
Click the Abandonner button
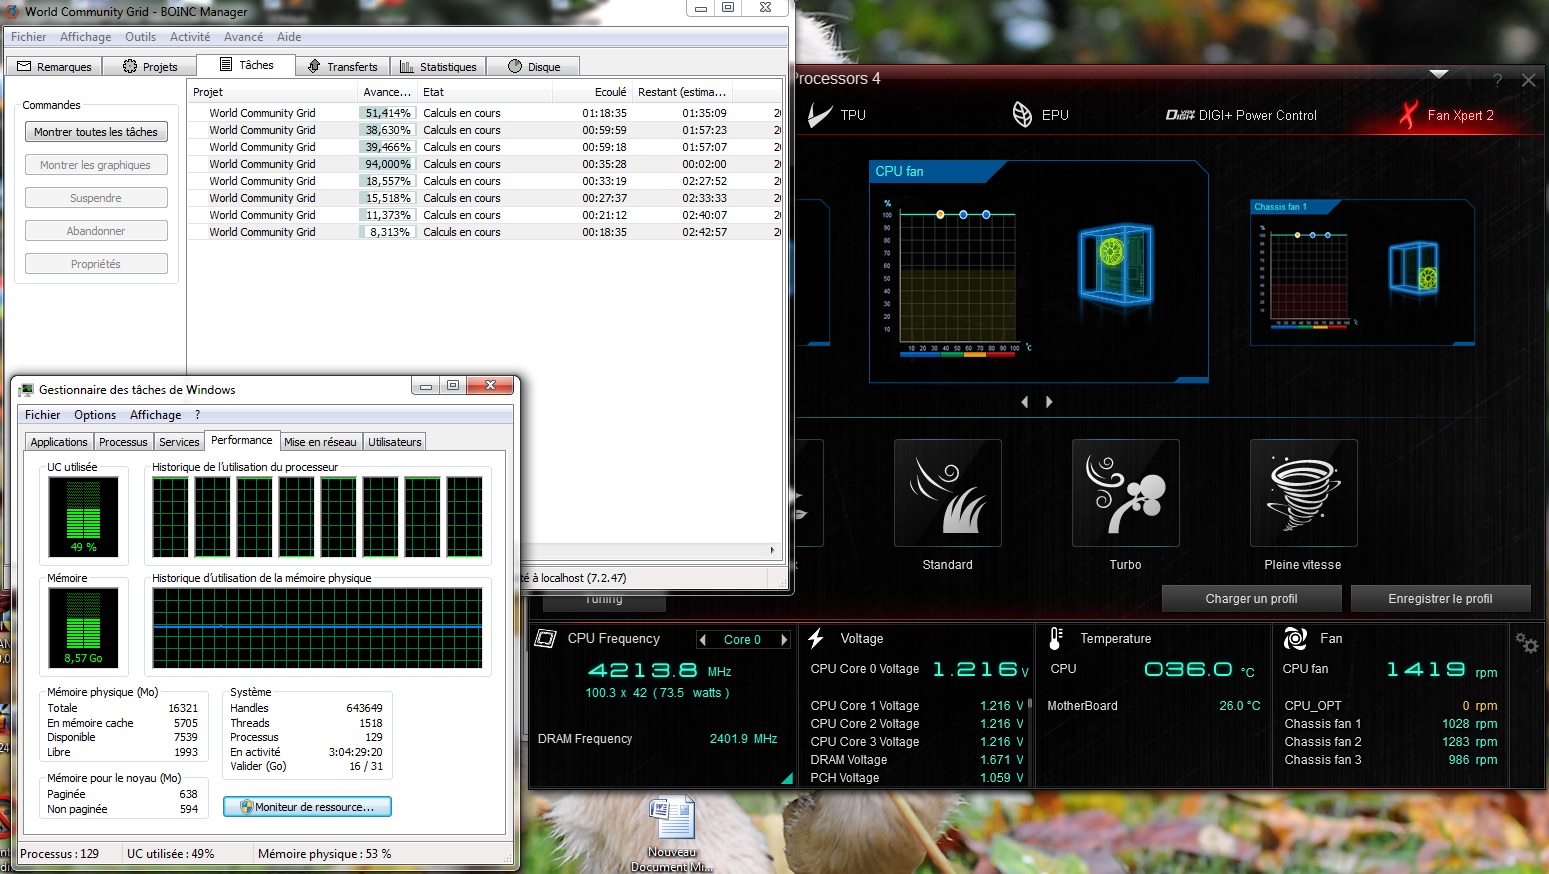click(x=96, y=231)
